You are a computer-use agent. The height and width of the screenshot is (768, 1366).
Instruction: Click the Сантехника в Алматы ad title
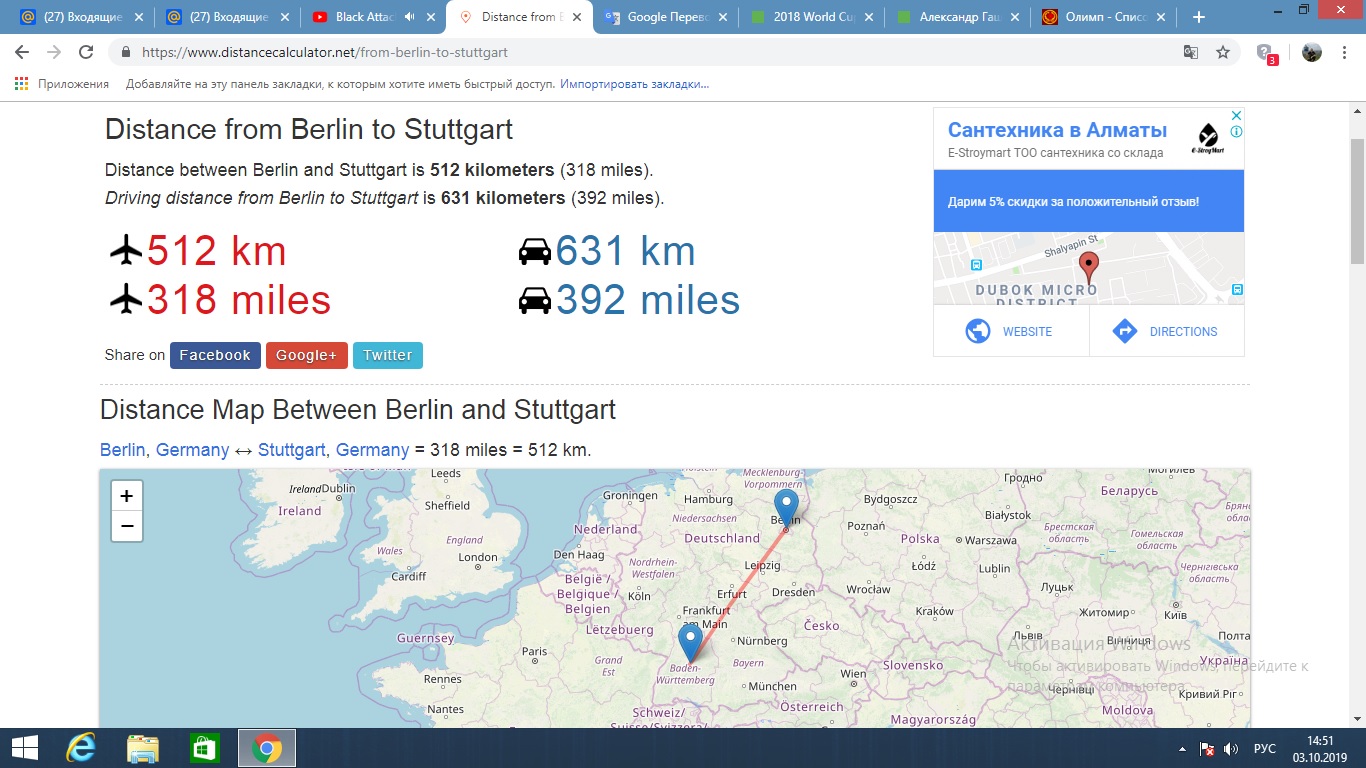pyautogui.click(x=1057, y=131)
